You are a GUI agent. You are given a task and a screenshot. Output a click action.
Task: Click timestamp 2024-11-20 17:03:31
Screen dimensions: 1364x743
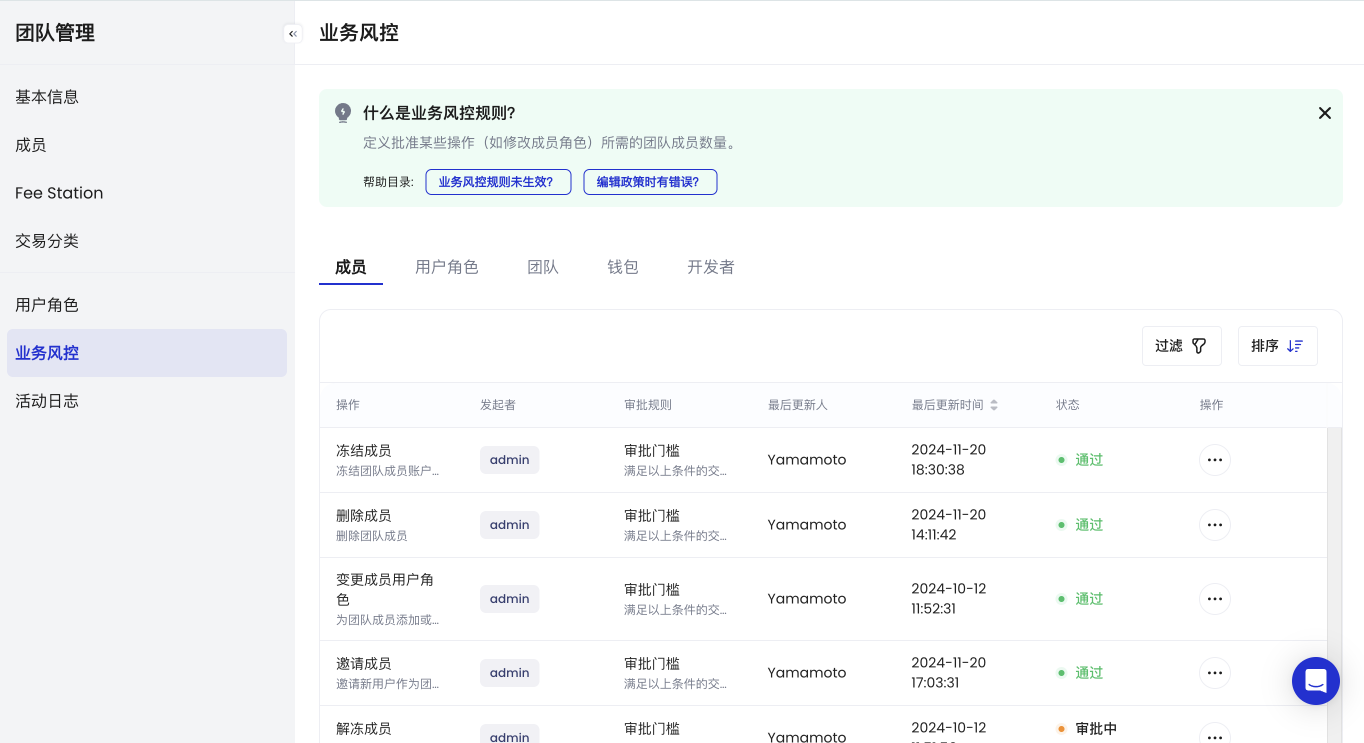point(949,673)
